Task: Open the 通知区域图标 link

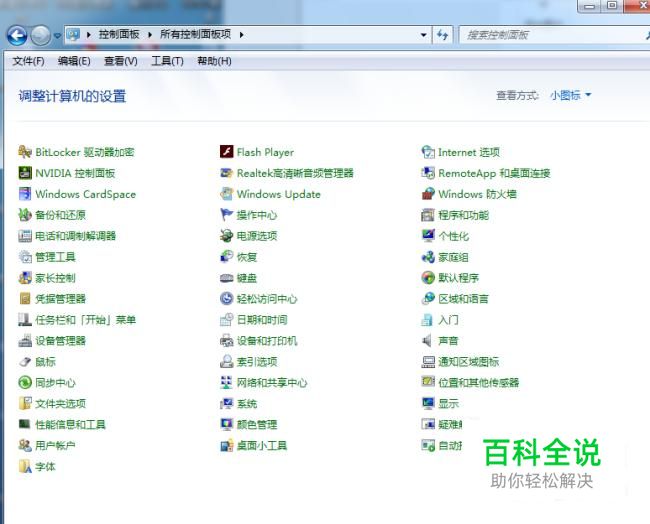Action: click(x=468, y=362)
